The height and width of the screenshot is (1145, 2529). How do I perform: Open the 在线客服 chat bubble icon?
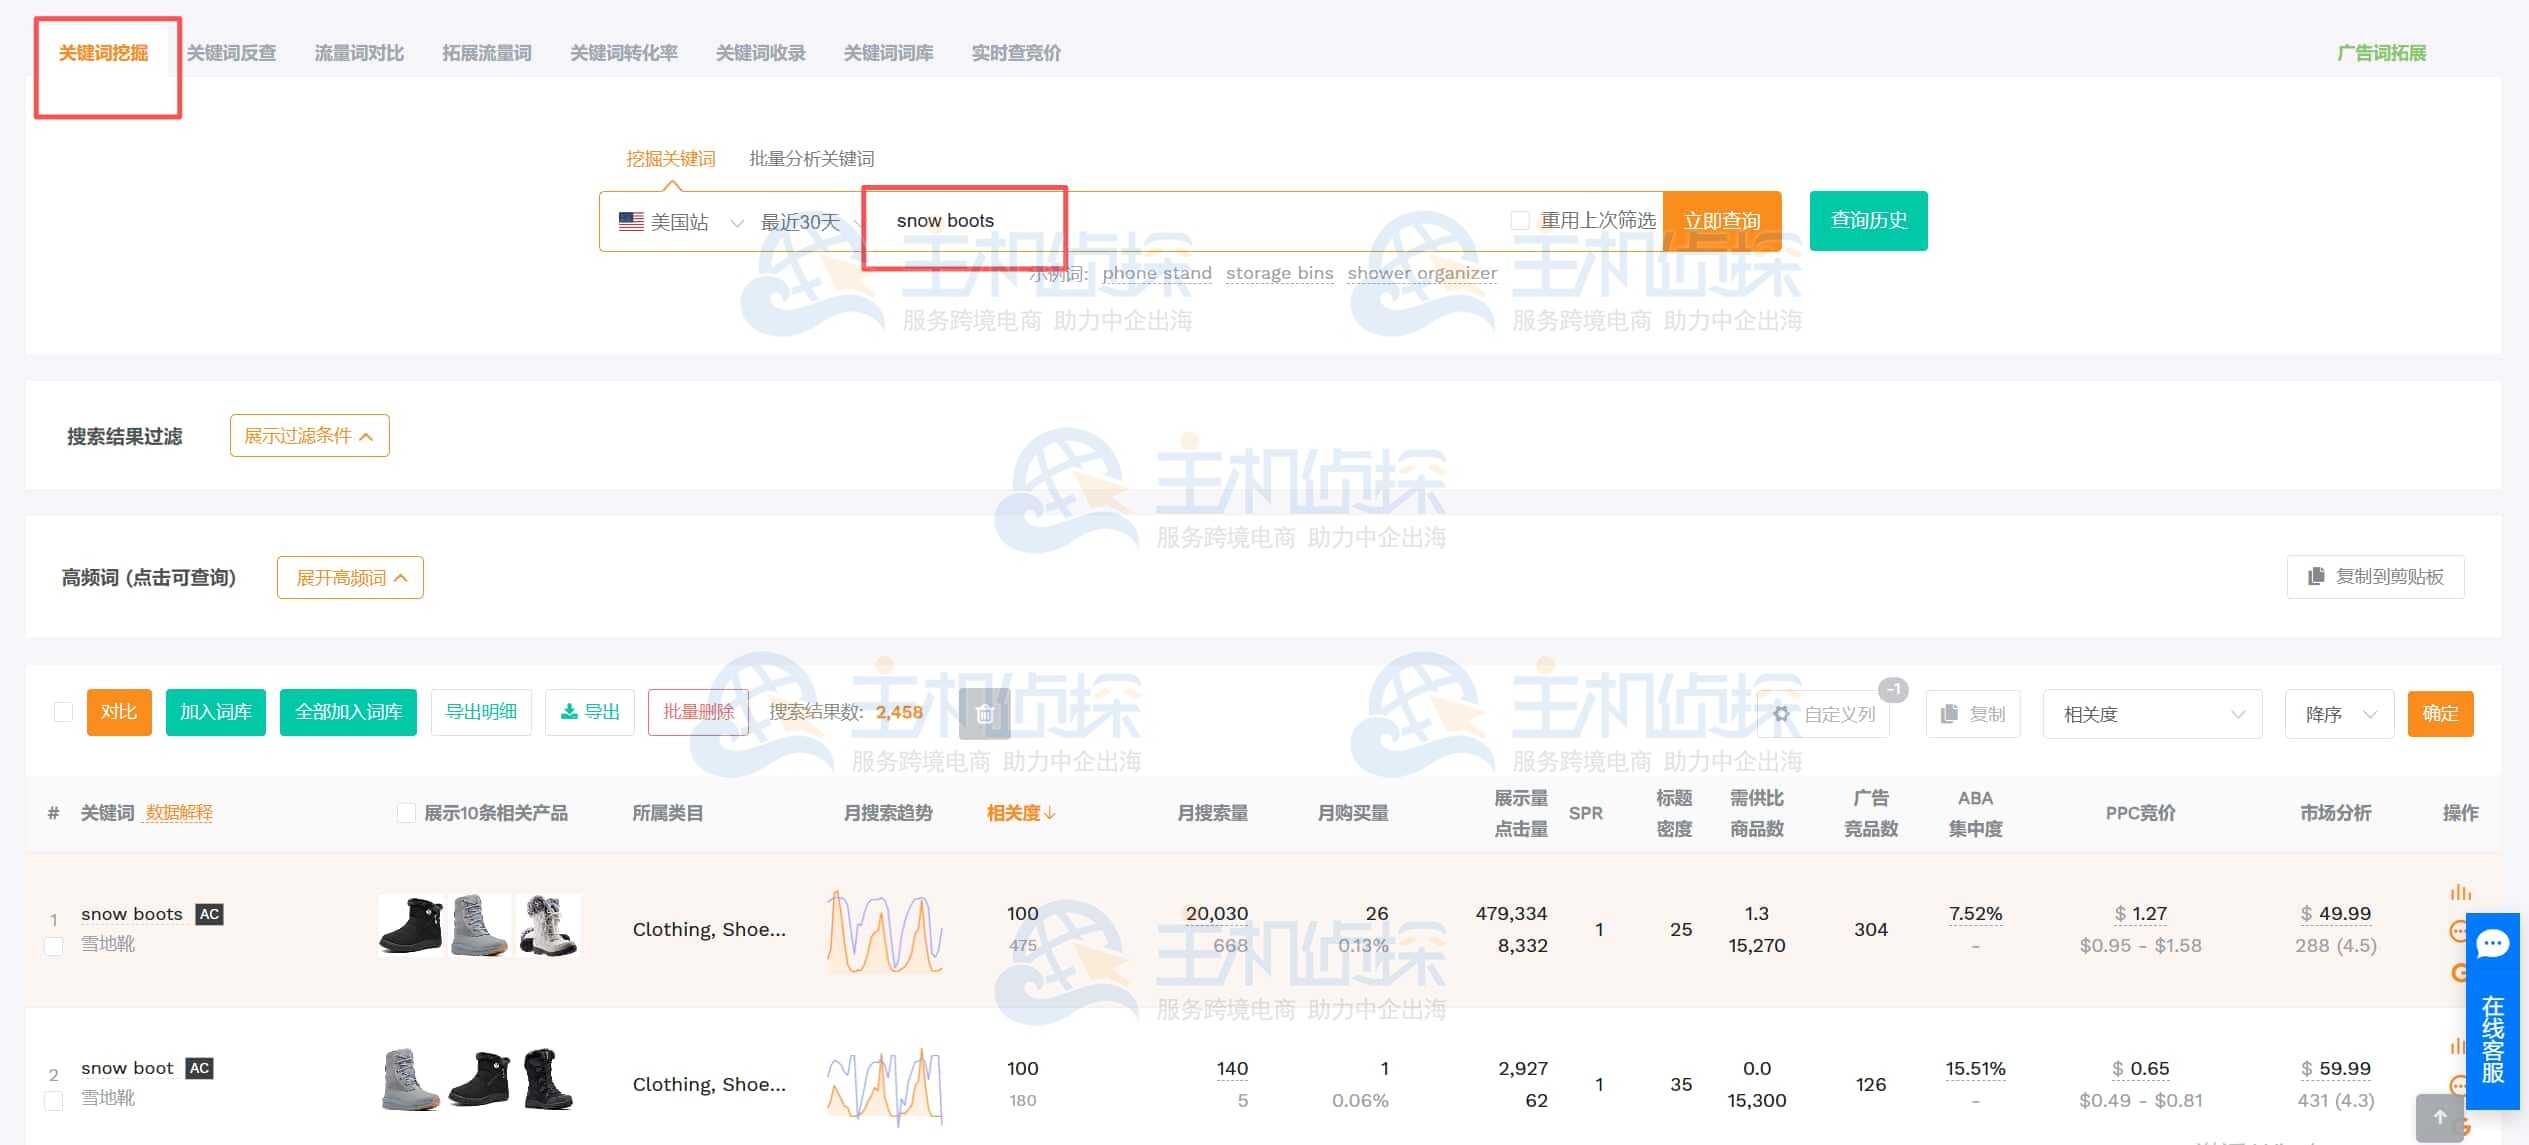click(x=2492, y=943)
